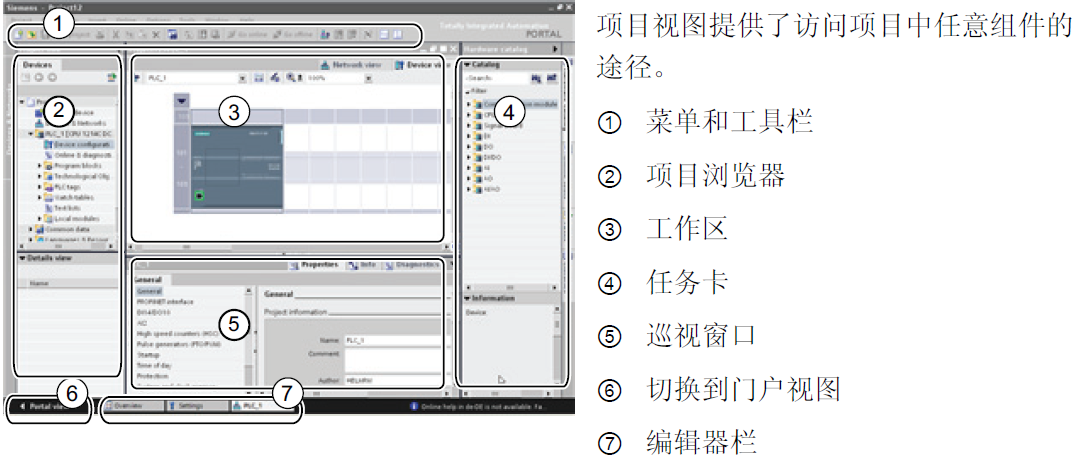Viewport: 1079px width, 461px height.
Task: Click Go offline in the toolbar
Action: (x=292, y=34)
